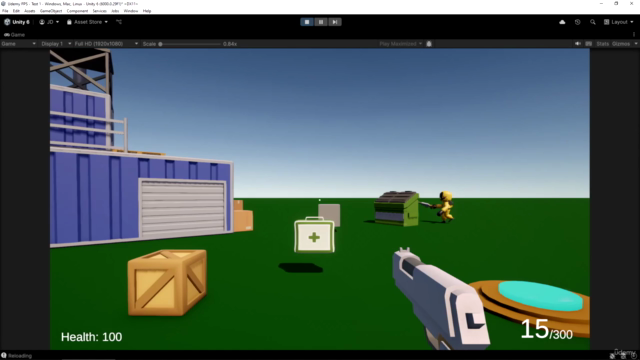Toggle the frame debugger bug icon
The width and height of the screenshot is (640, 360).
(x=429, y=44)
